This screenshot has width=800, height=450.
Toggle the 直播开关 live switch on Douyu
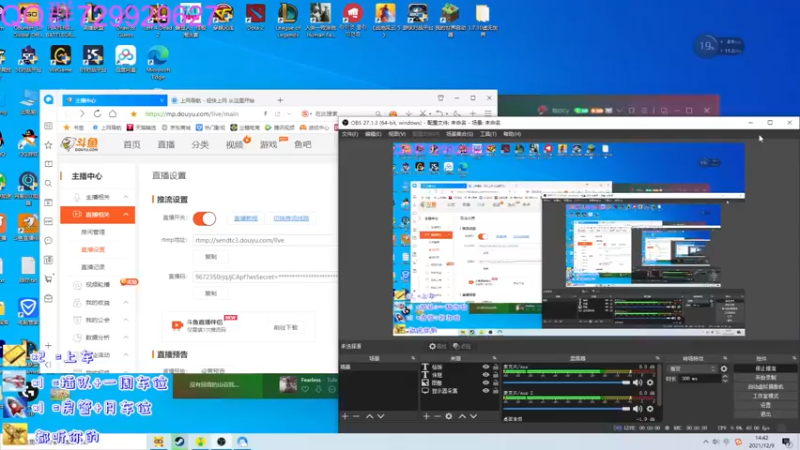point(204,218)
